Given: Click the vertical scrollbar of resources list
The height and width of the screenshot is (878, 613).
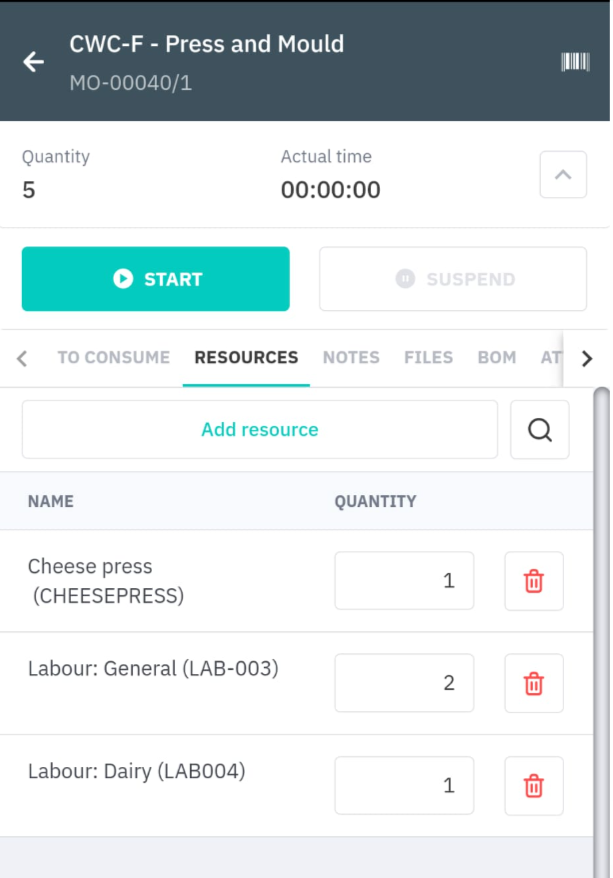Looking at the screenshot, I should [601, 633].
